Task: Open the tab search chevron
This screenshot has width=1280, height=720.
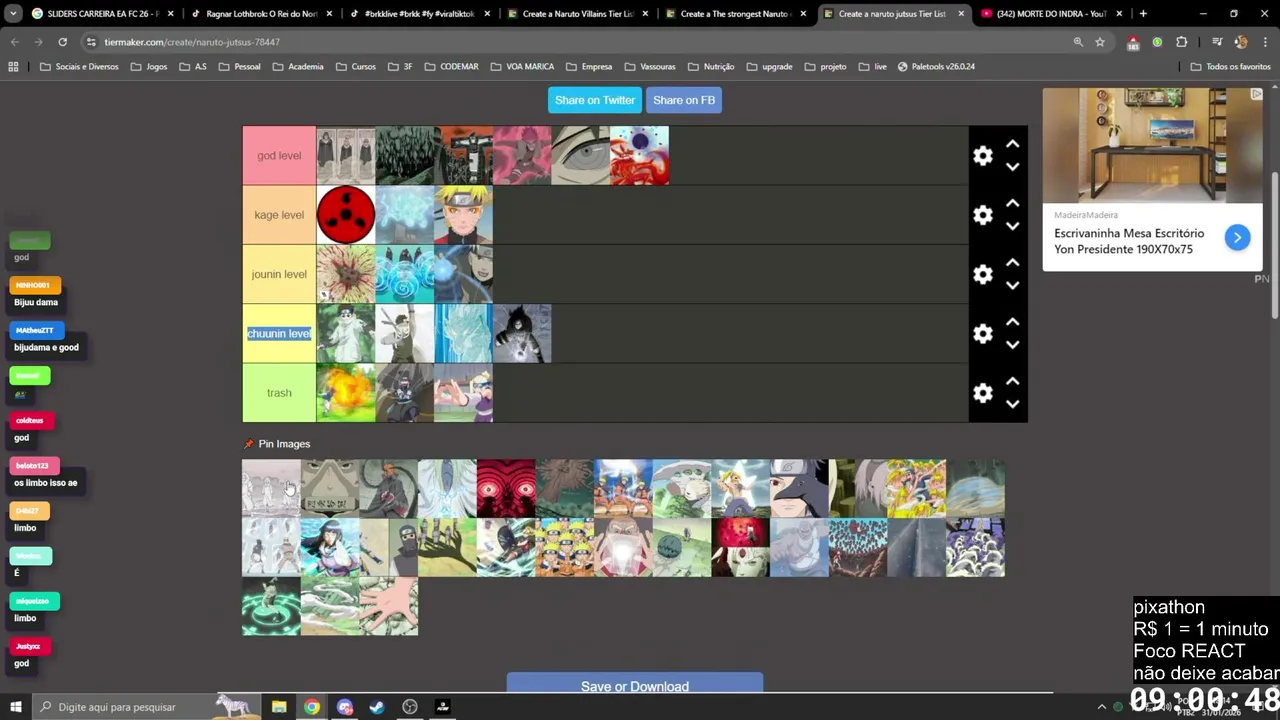Action: [13, 14]
